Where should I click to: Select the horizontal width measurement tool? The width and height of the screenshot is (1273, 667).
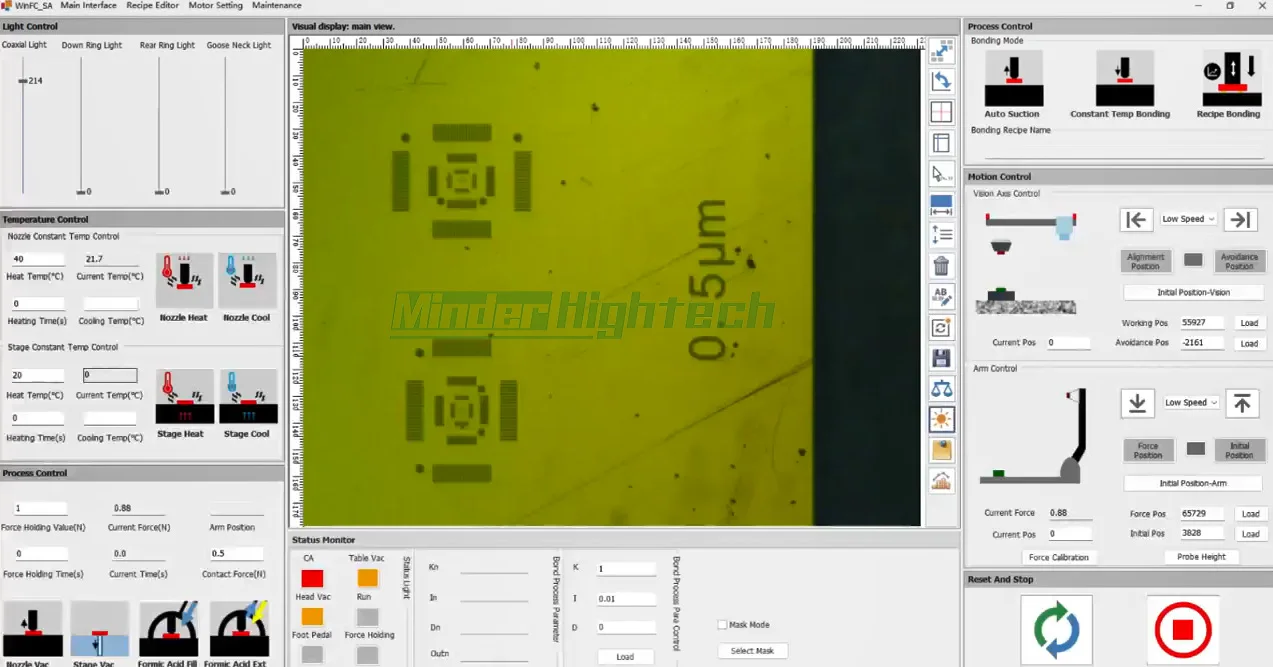941,204
